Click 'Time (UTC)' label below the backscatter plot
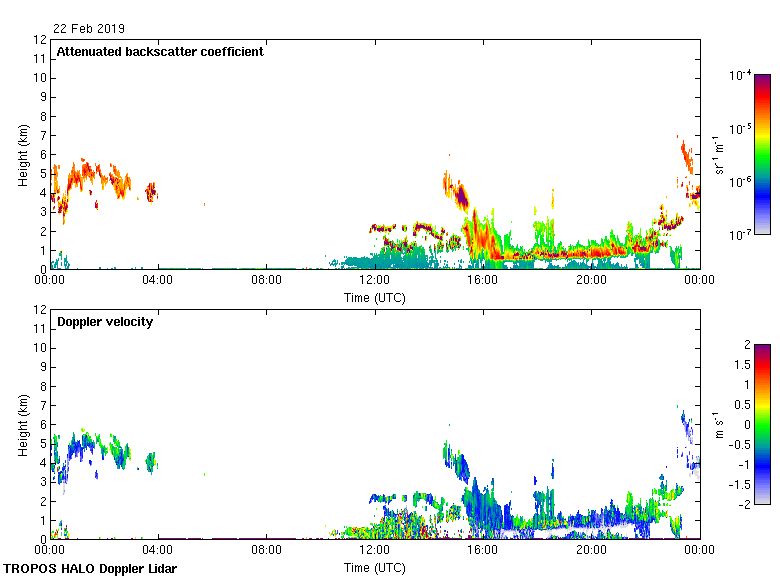This screenshot has width=780, height=580. tap(374, 298)
